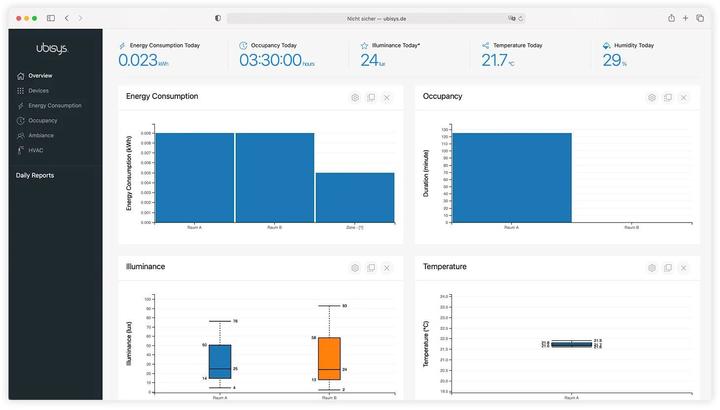
Task: Close the Illuminance chart panel
Action: coord(387,268)
